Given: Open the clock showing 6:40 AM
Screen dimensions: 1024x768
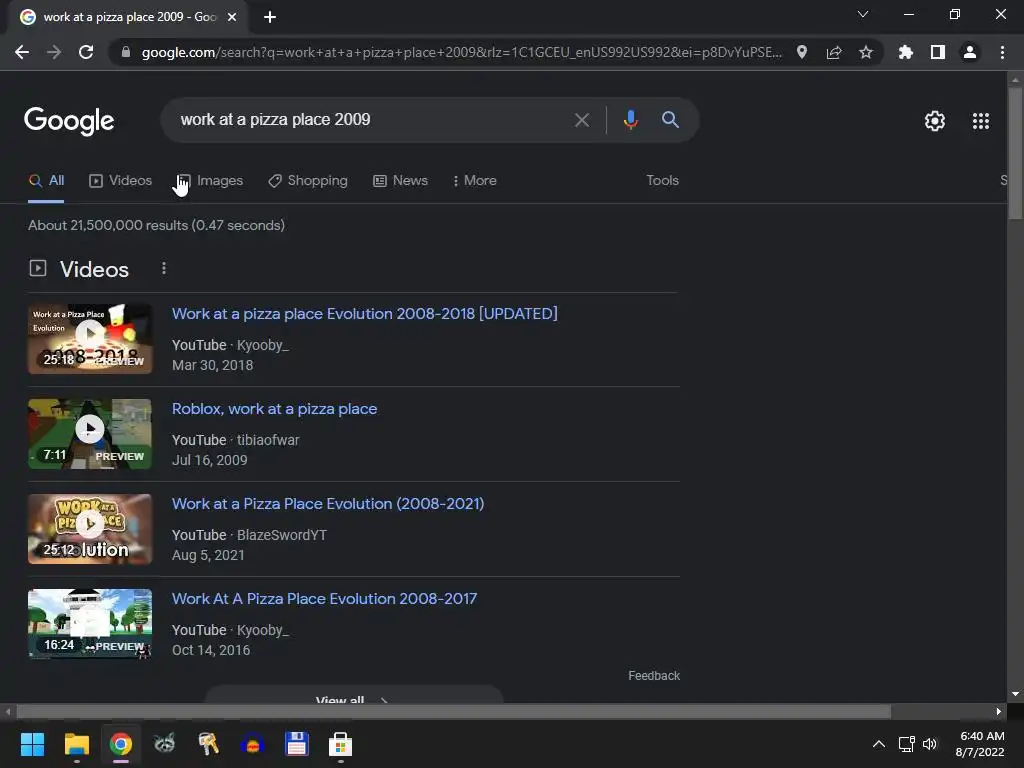Looking at the screenshot, I should tap(980, 744).
